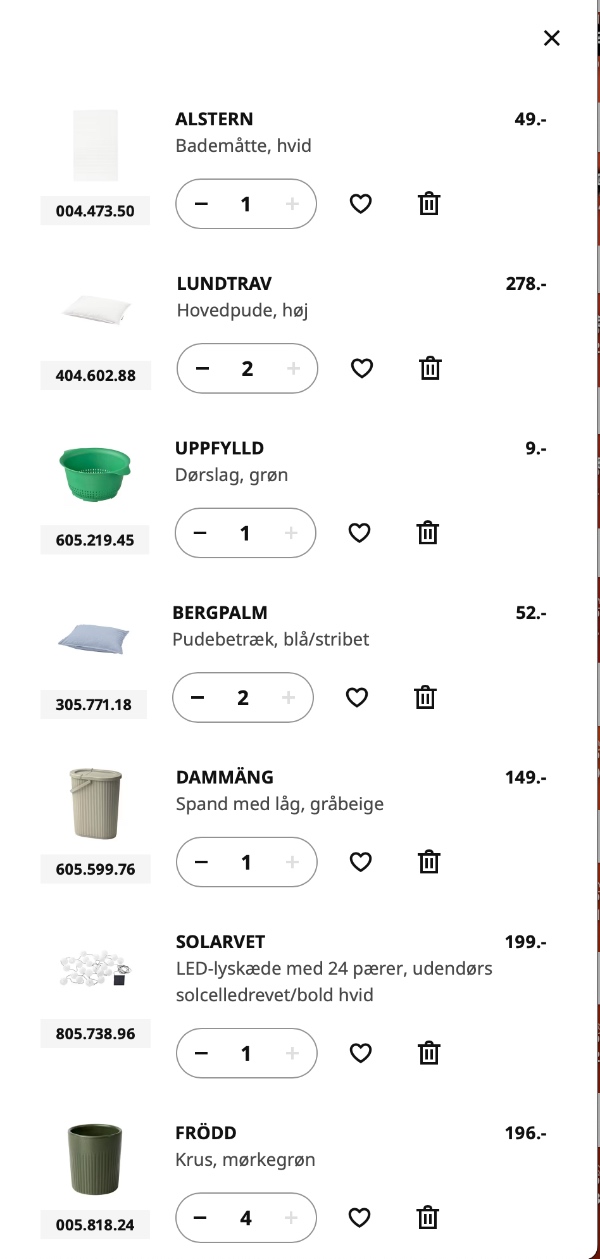Decrease LUNDTRAV quantity with minus

point(201,368)
